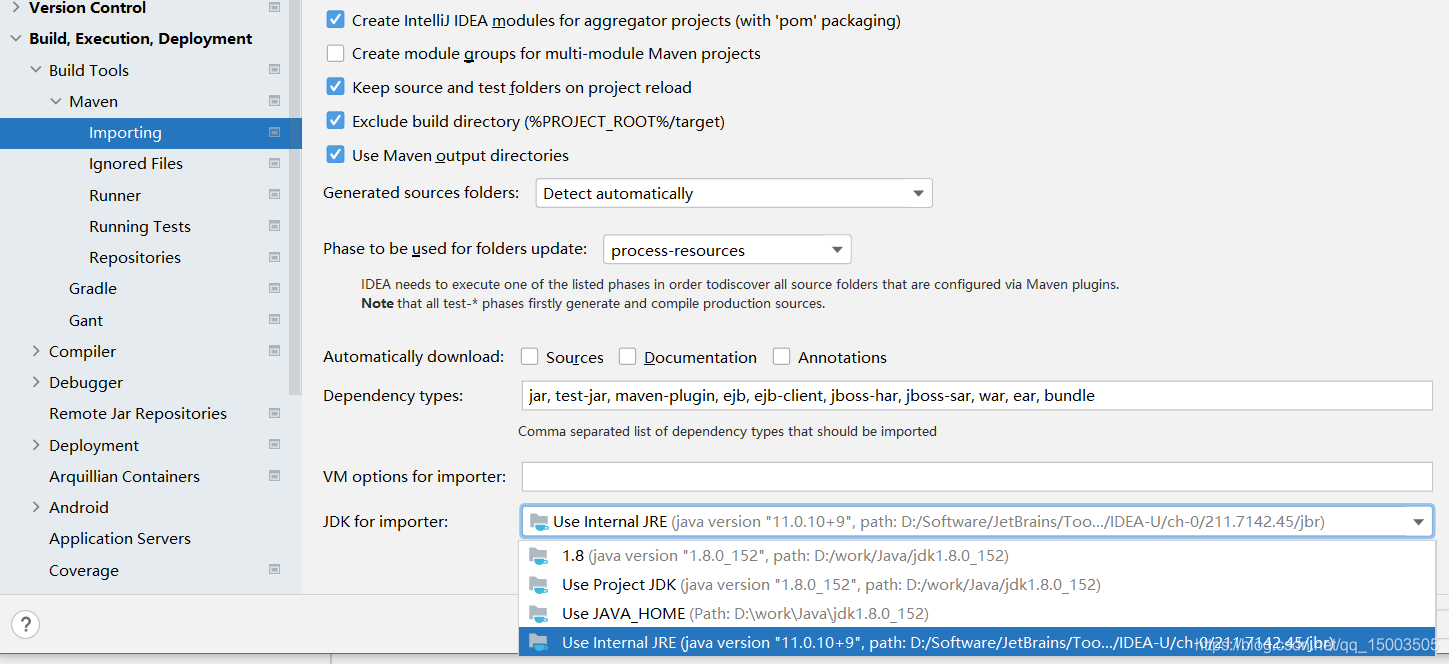Click project-level settings icon beside Maven
Image resolution: width=1449 pixels, height=664 pixels.
click(274, 101)
